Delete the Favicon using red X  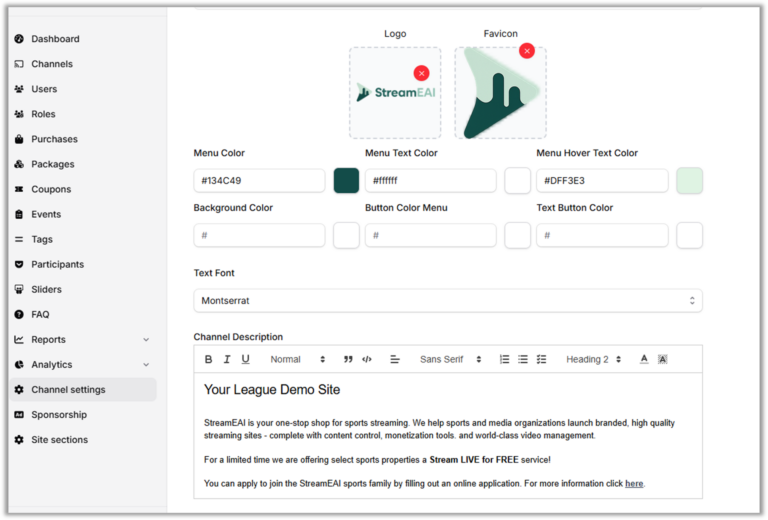click(x=526, y=51)
